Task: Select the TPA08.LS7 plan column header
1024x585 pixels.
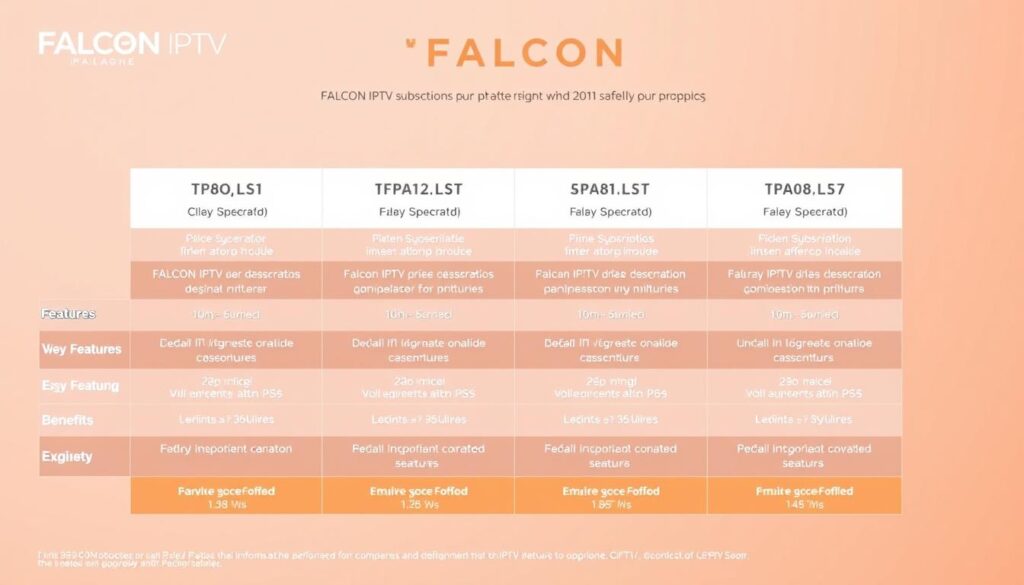Action: pyautogui.click(x=804, y=189)
